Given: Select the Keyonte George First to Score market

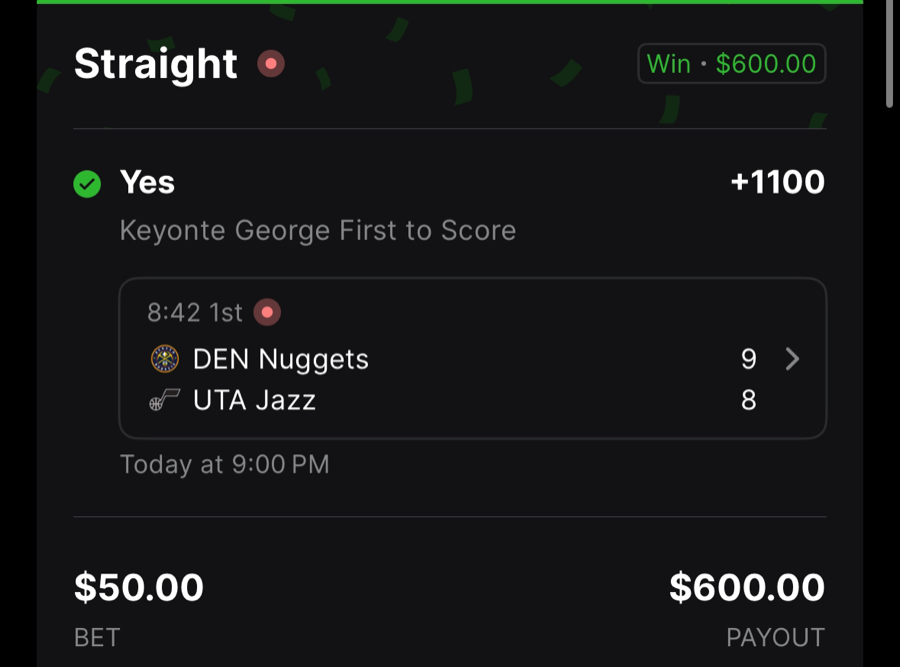Looking at the screenshot, I should click(x=317, y=230).
